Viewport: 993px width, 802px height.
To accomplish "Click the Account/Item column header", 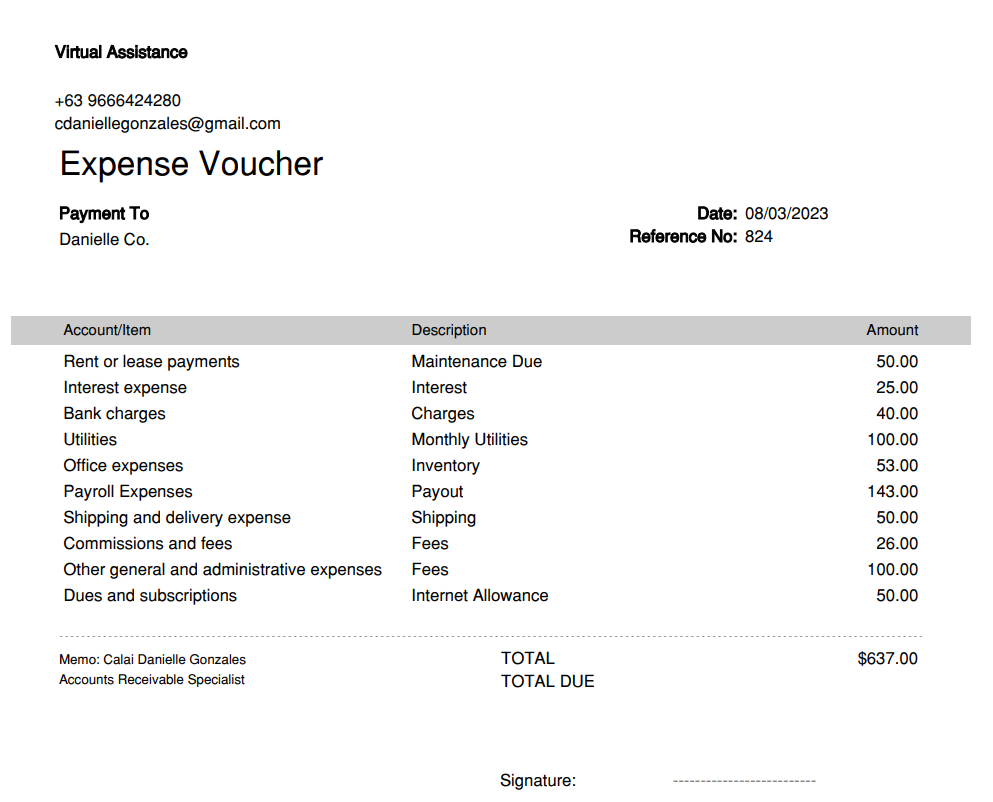I will tap(107, 330).
